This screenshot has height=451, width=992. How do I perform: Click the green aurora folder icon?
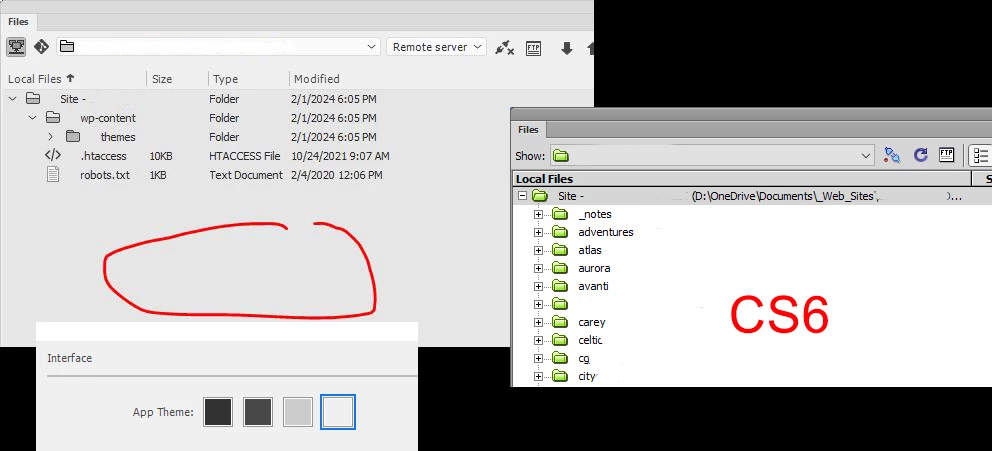coord(559,268)
